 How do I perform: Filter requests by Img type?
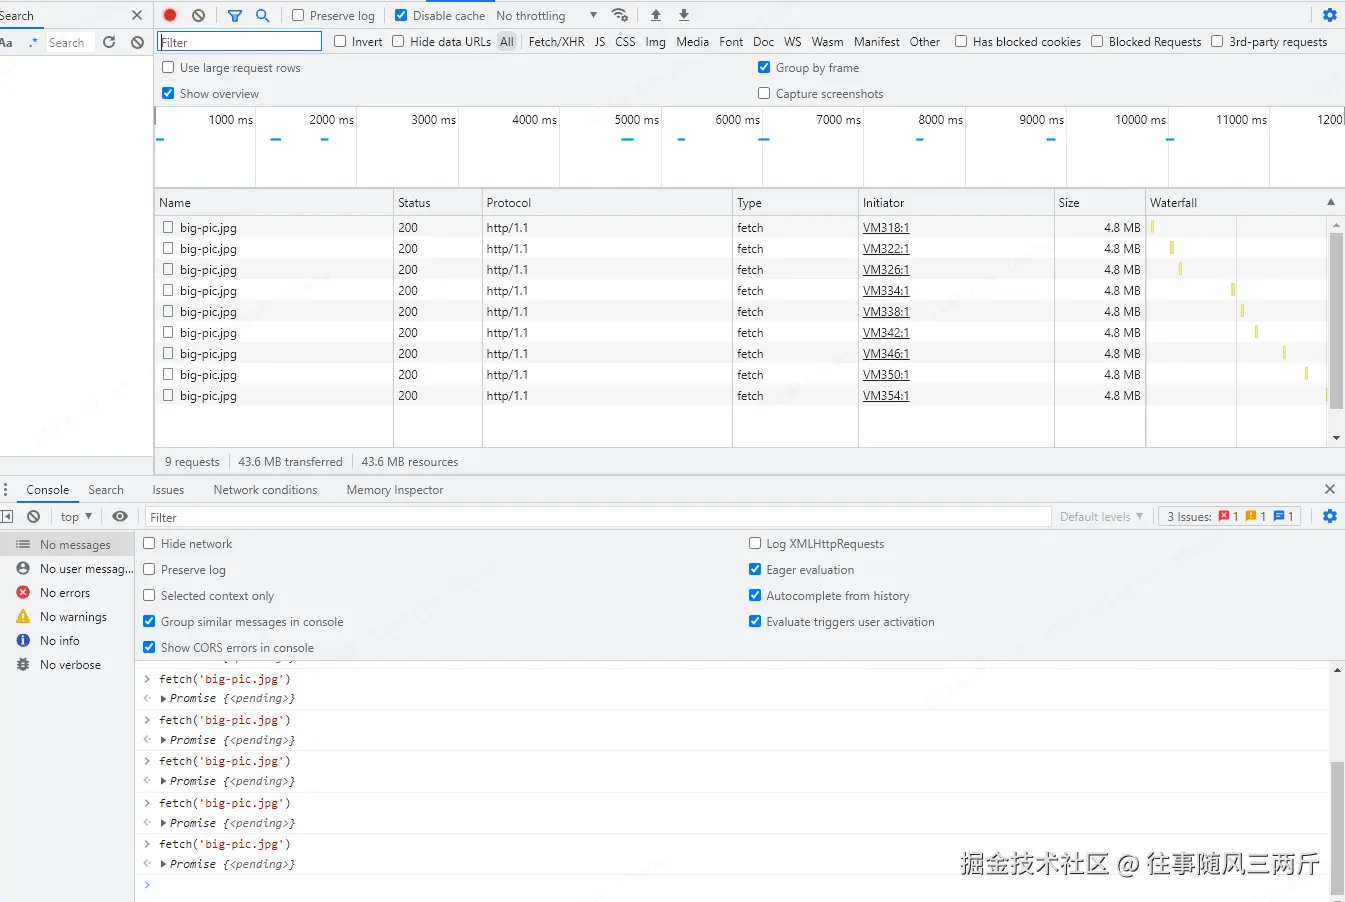click(x=655, y=41)
